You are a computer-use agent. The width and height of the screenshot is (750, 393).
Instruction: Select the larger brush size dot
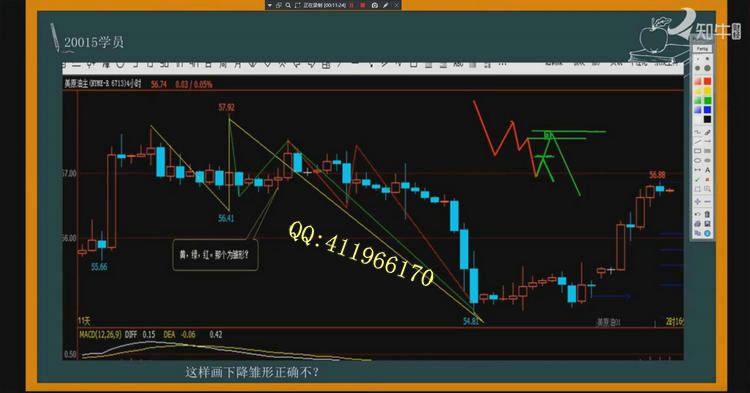click(x=707, y=67)
